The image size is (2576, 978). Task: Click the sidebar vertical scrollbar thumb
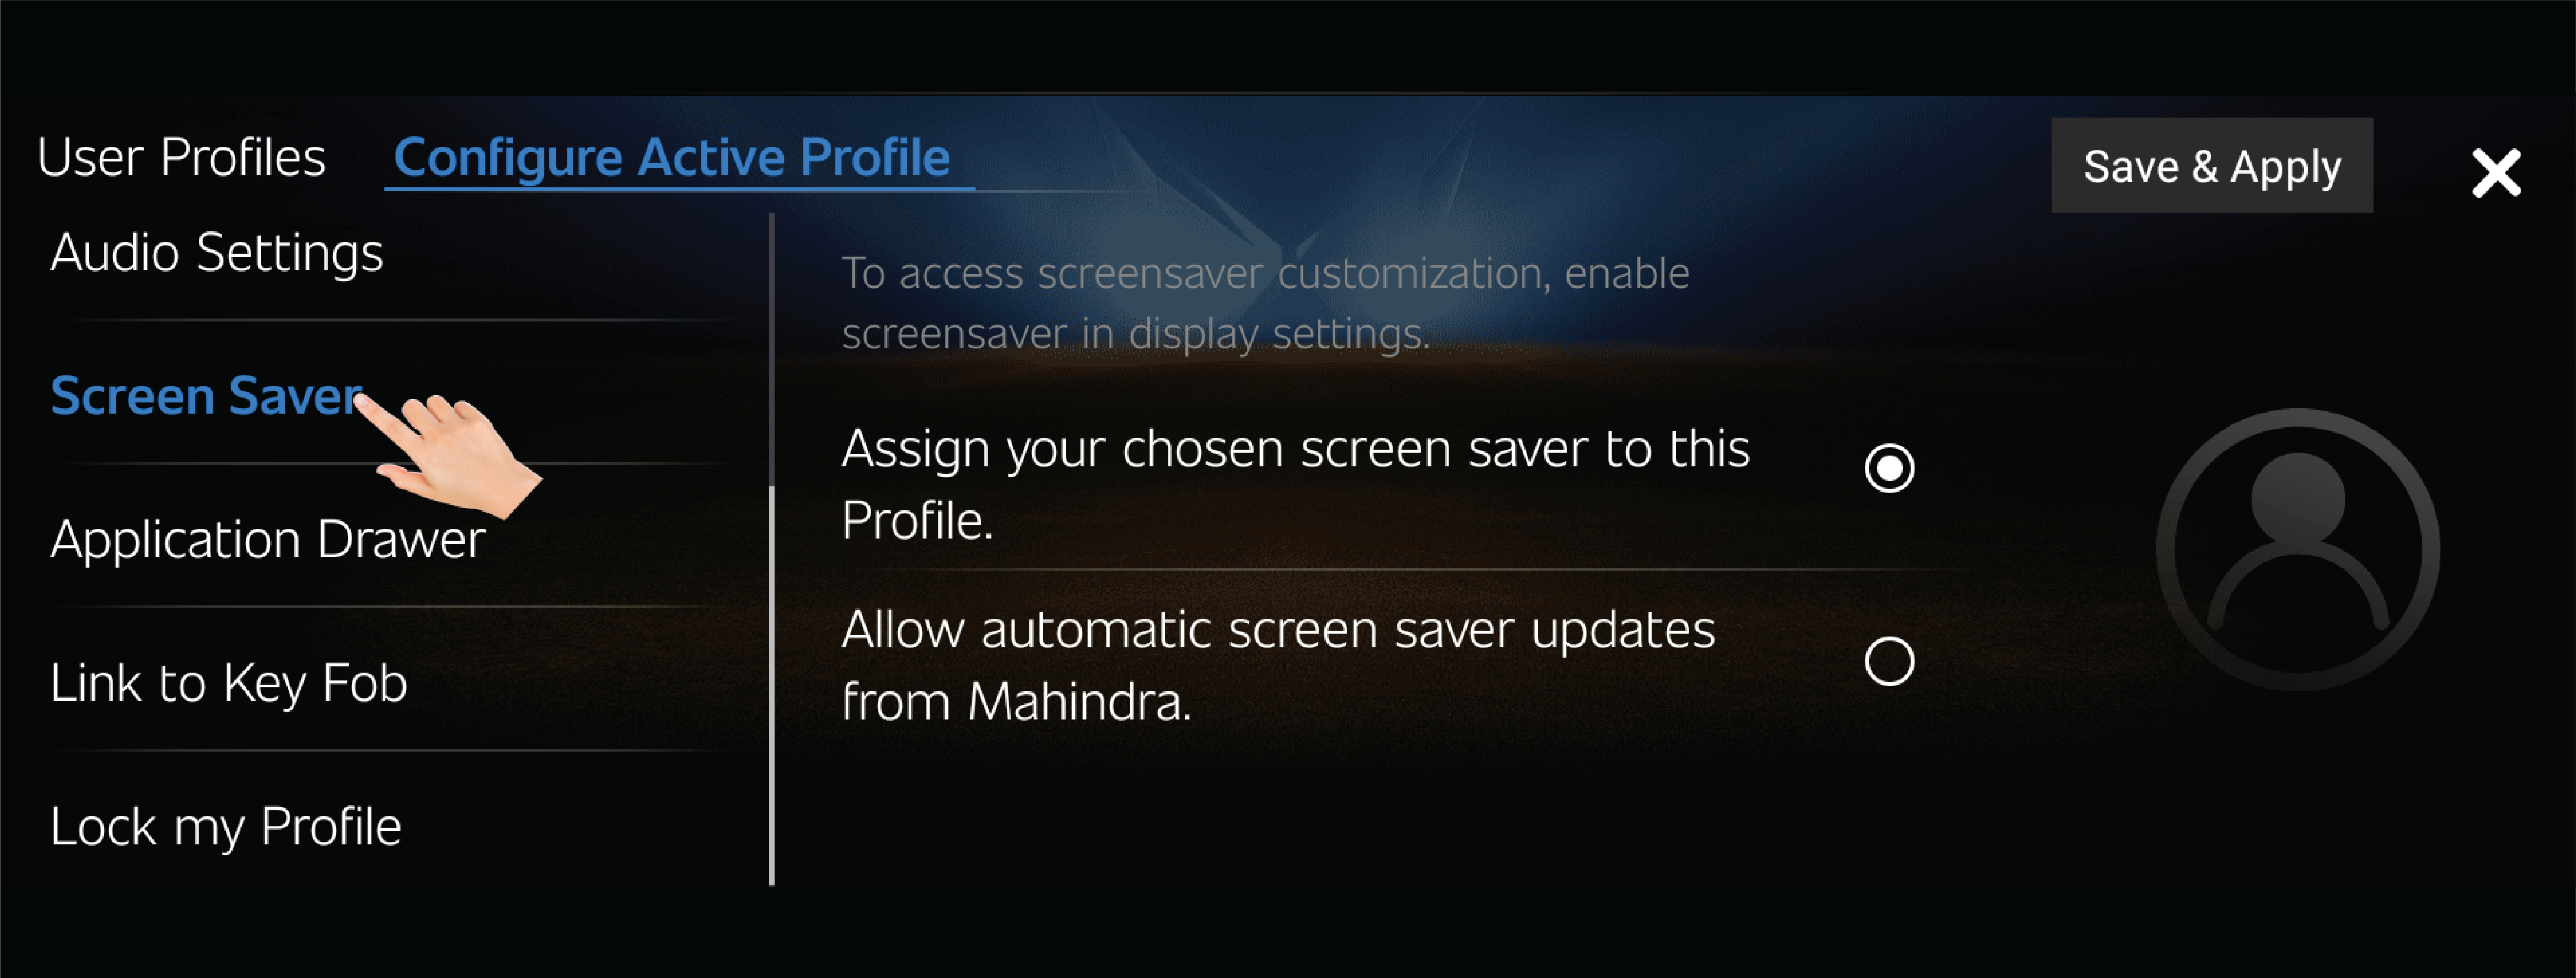point(772,686)
